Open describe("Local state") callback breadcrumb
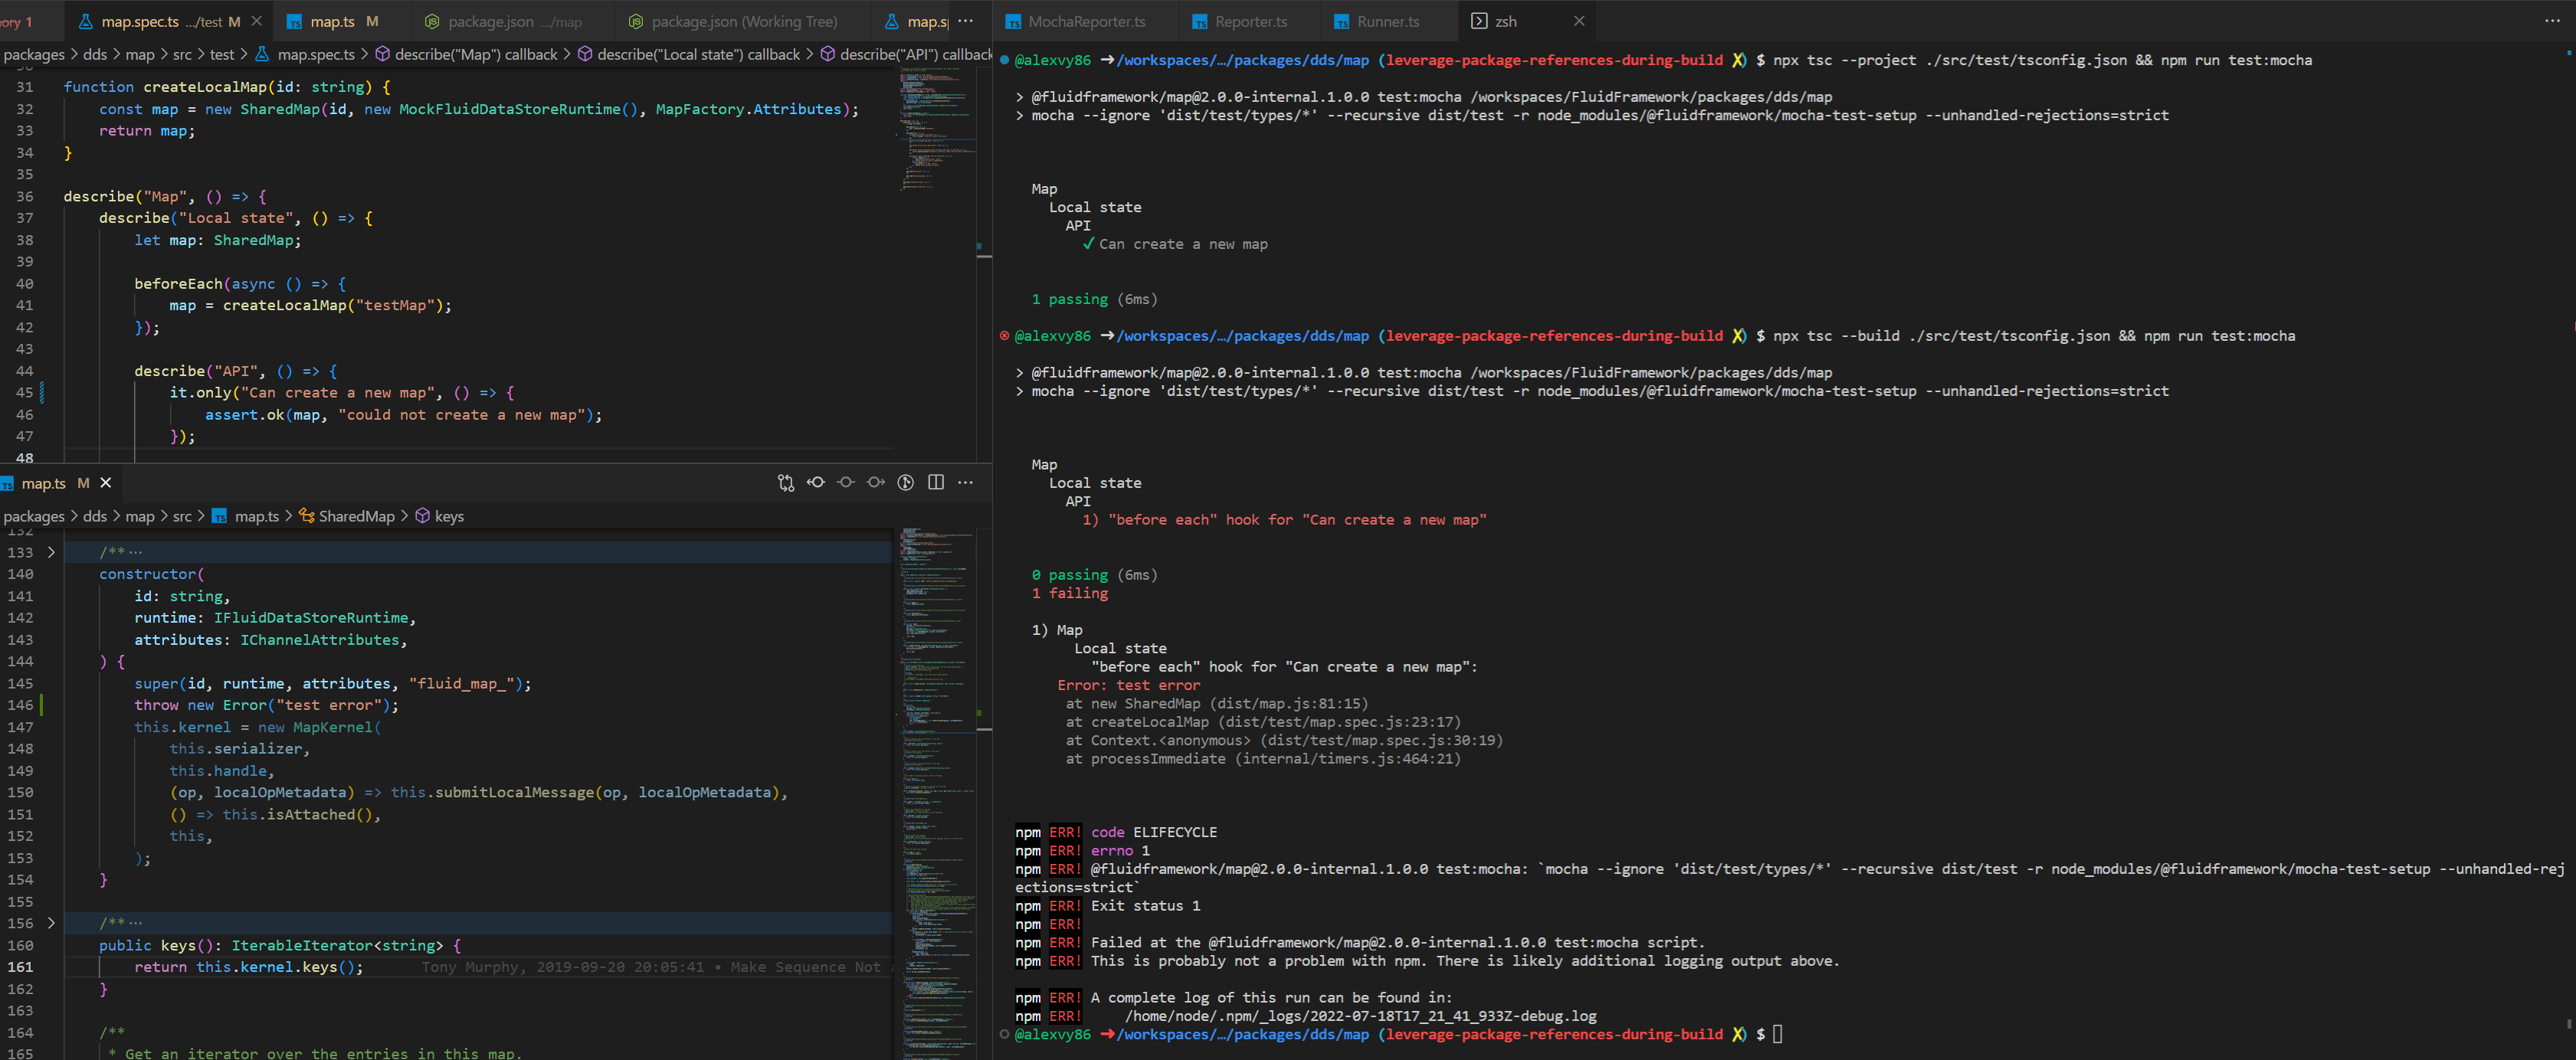This screenshot has height=1060, width=2576. coord(697,54)
